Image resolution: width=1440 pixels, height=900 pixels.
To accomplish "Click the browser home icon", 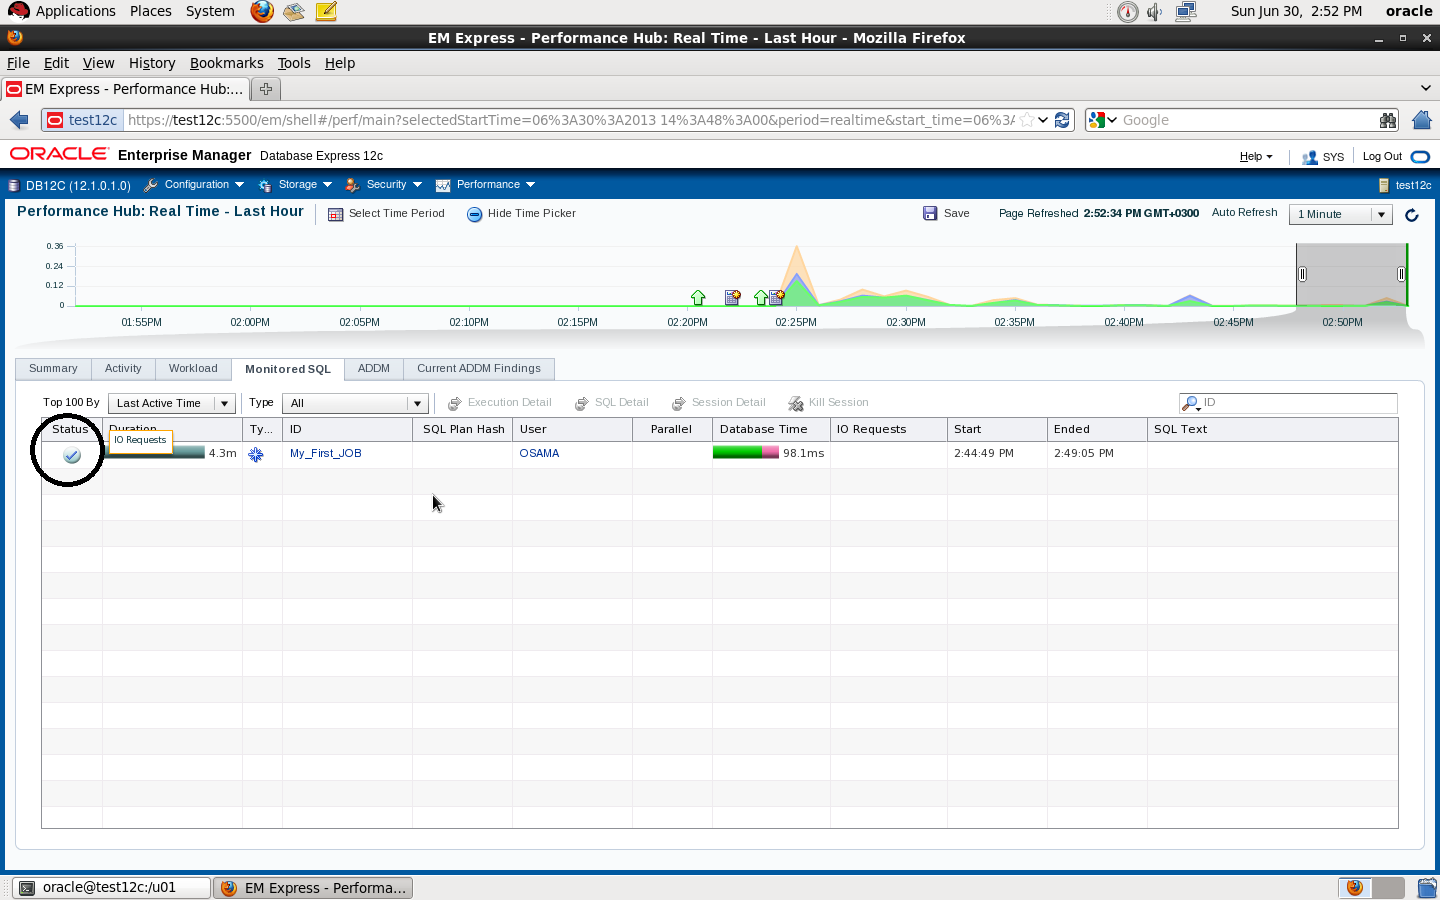I will click(x=1421, y=120).
